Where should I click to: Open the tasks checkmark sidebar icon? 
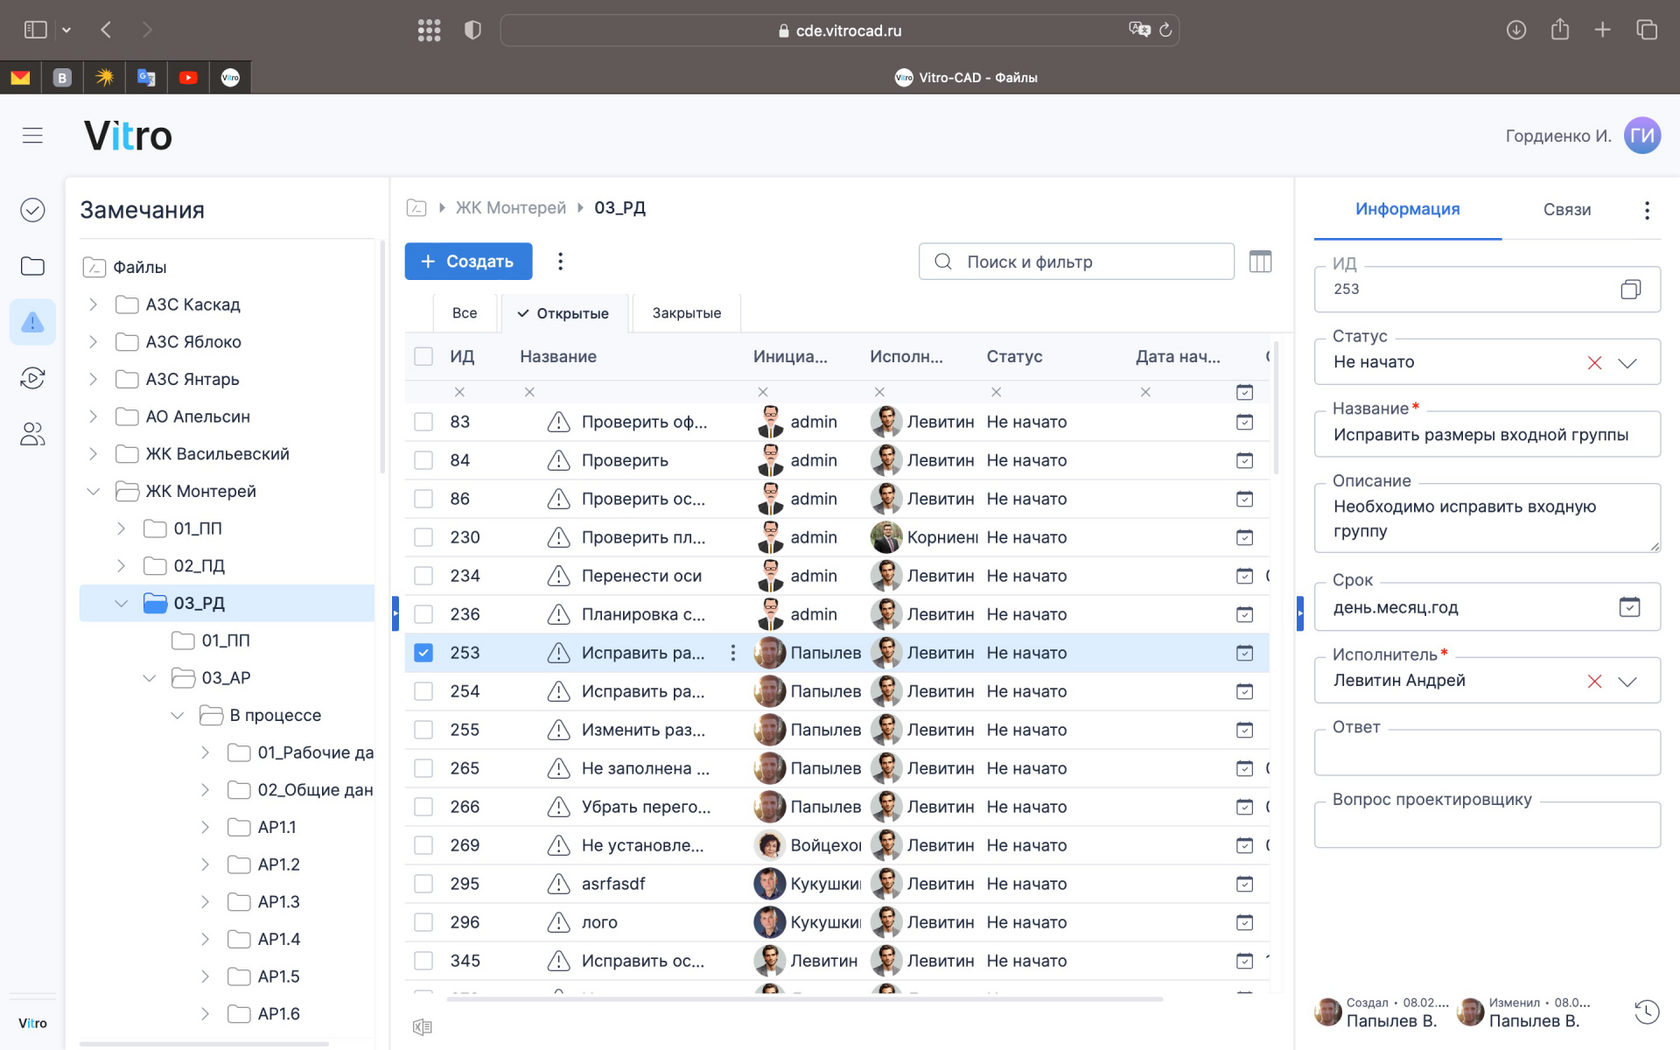click(x=32, y=210)
